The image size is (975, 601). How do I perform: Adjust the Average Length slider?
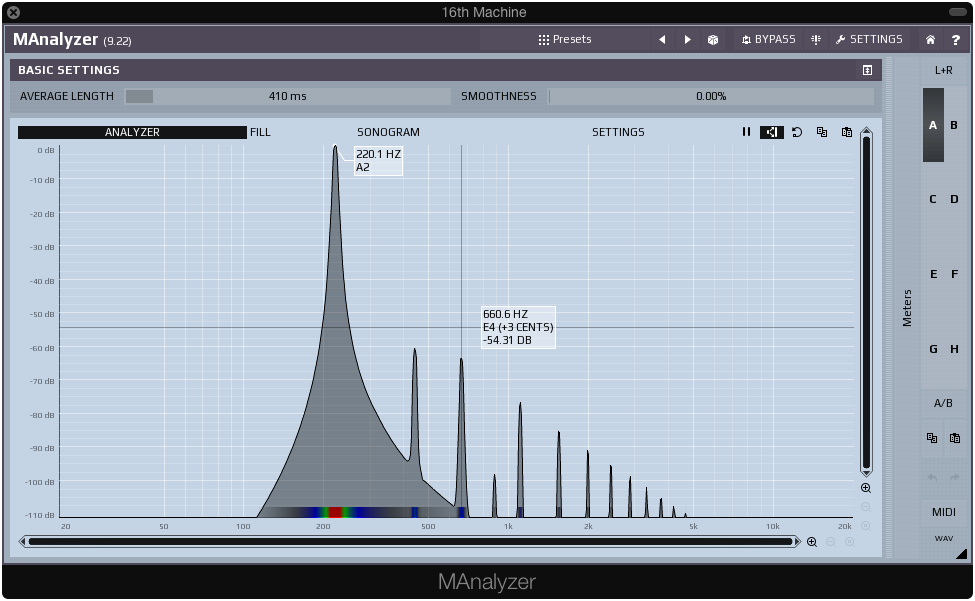pos(288,96)
